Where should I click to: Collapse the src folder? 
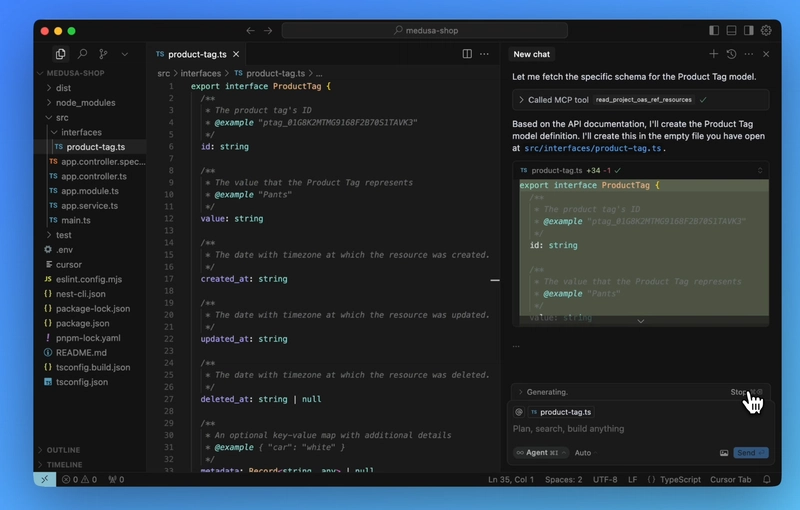point(62,117)
